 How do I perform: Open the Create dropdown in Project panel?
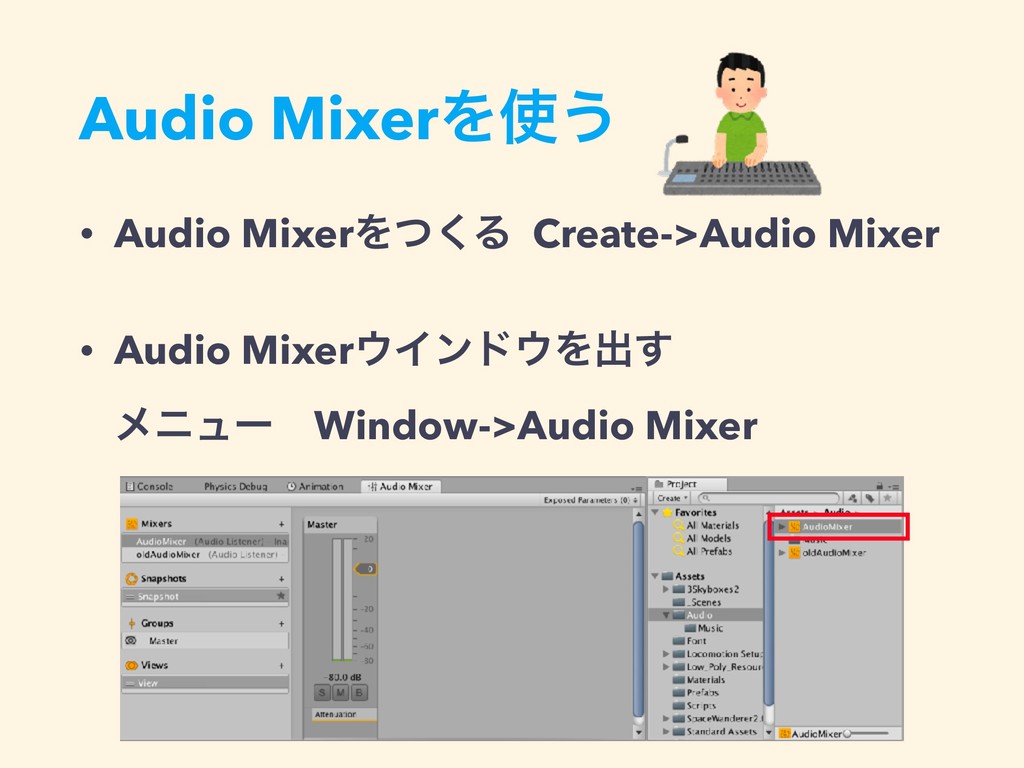tap(672, 498)
